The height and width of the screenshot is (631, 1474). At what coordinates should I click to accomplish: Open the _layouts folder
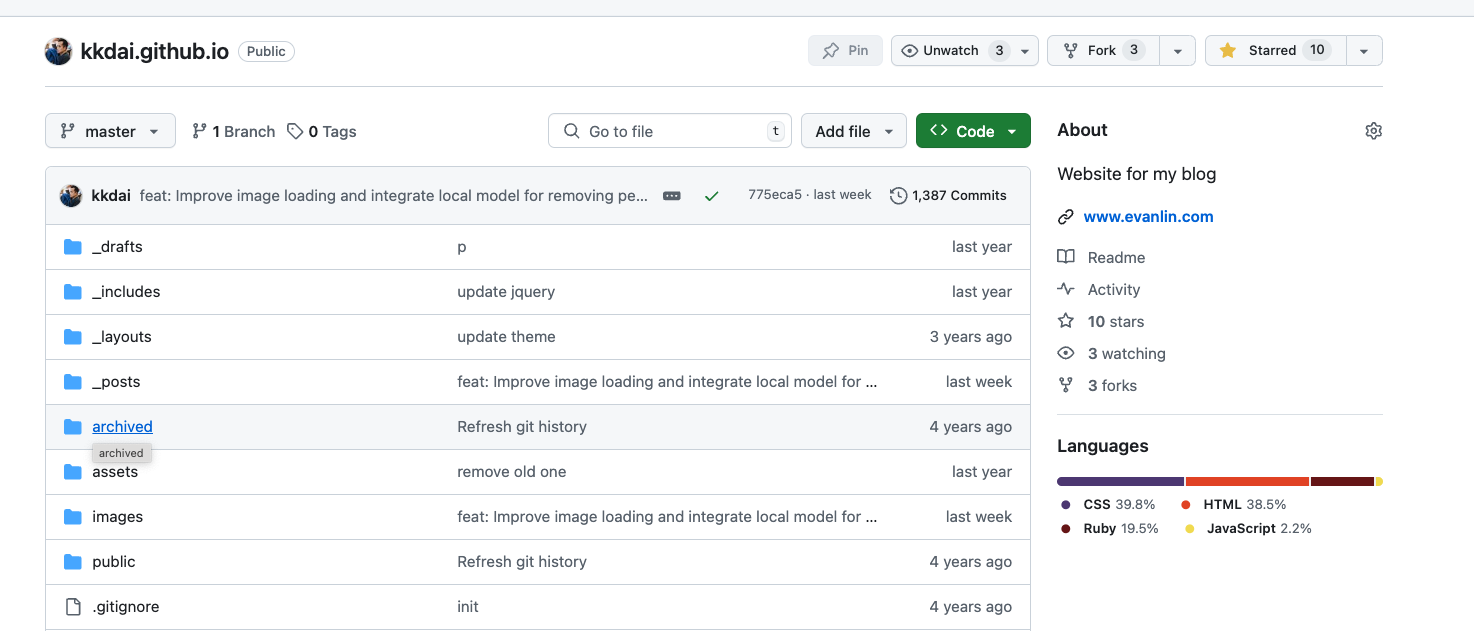point(122,337)
